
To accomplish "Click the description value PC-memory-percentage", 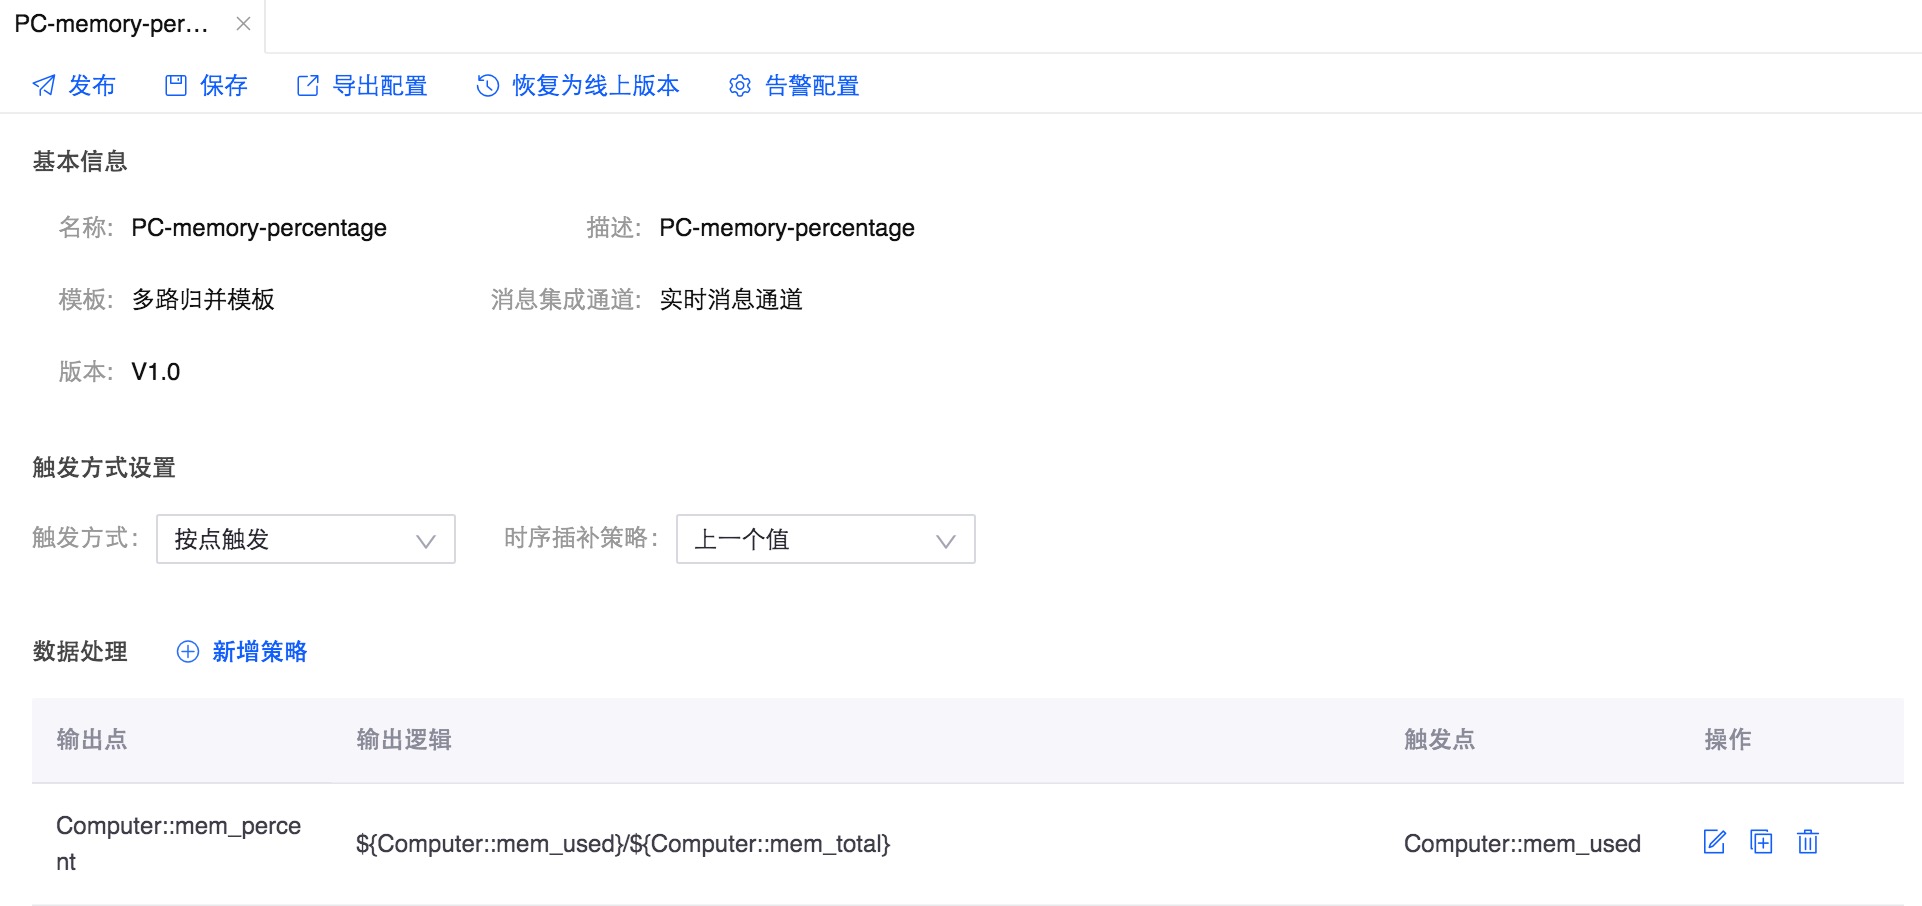I will (787, 228).
